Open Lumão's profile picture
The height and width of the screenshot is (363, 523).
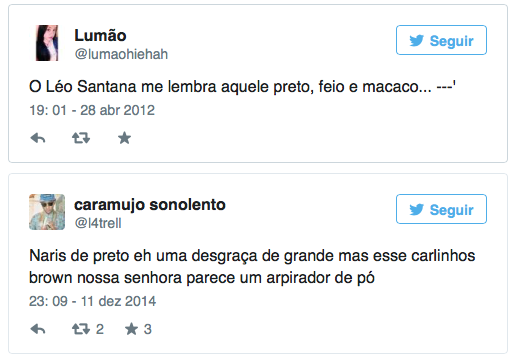(47, 43)
